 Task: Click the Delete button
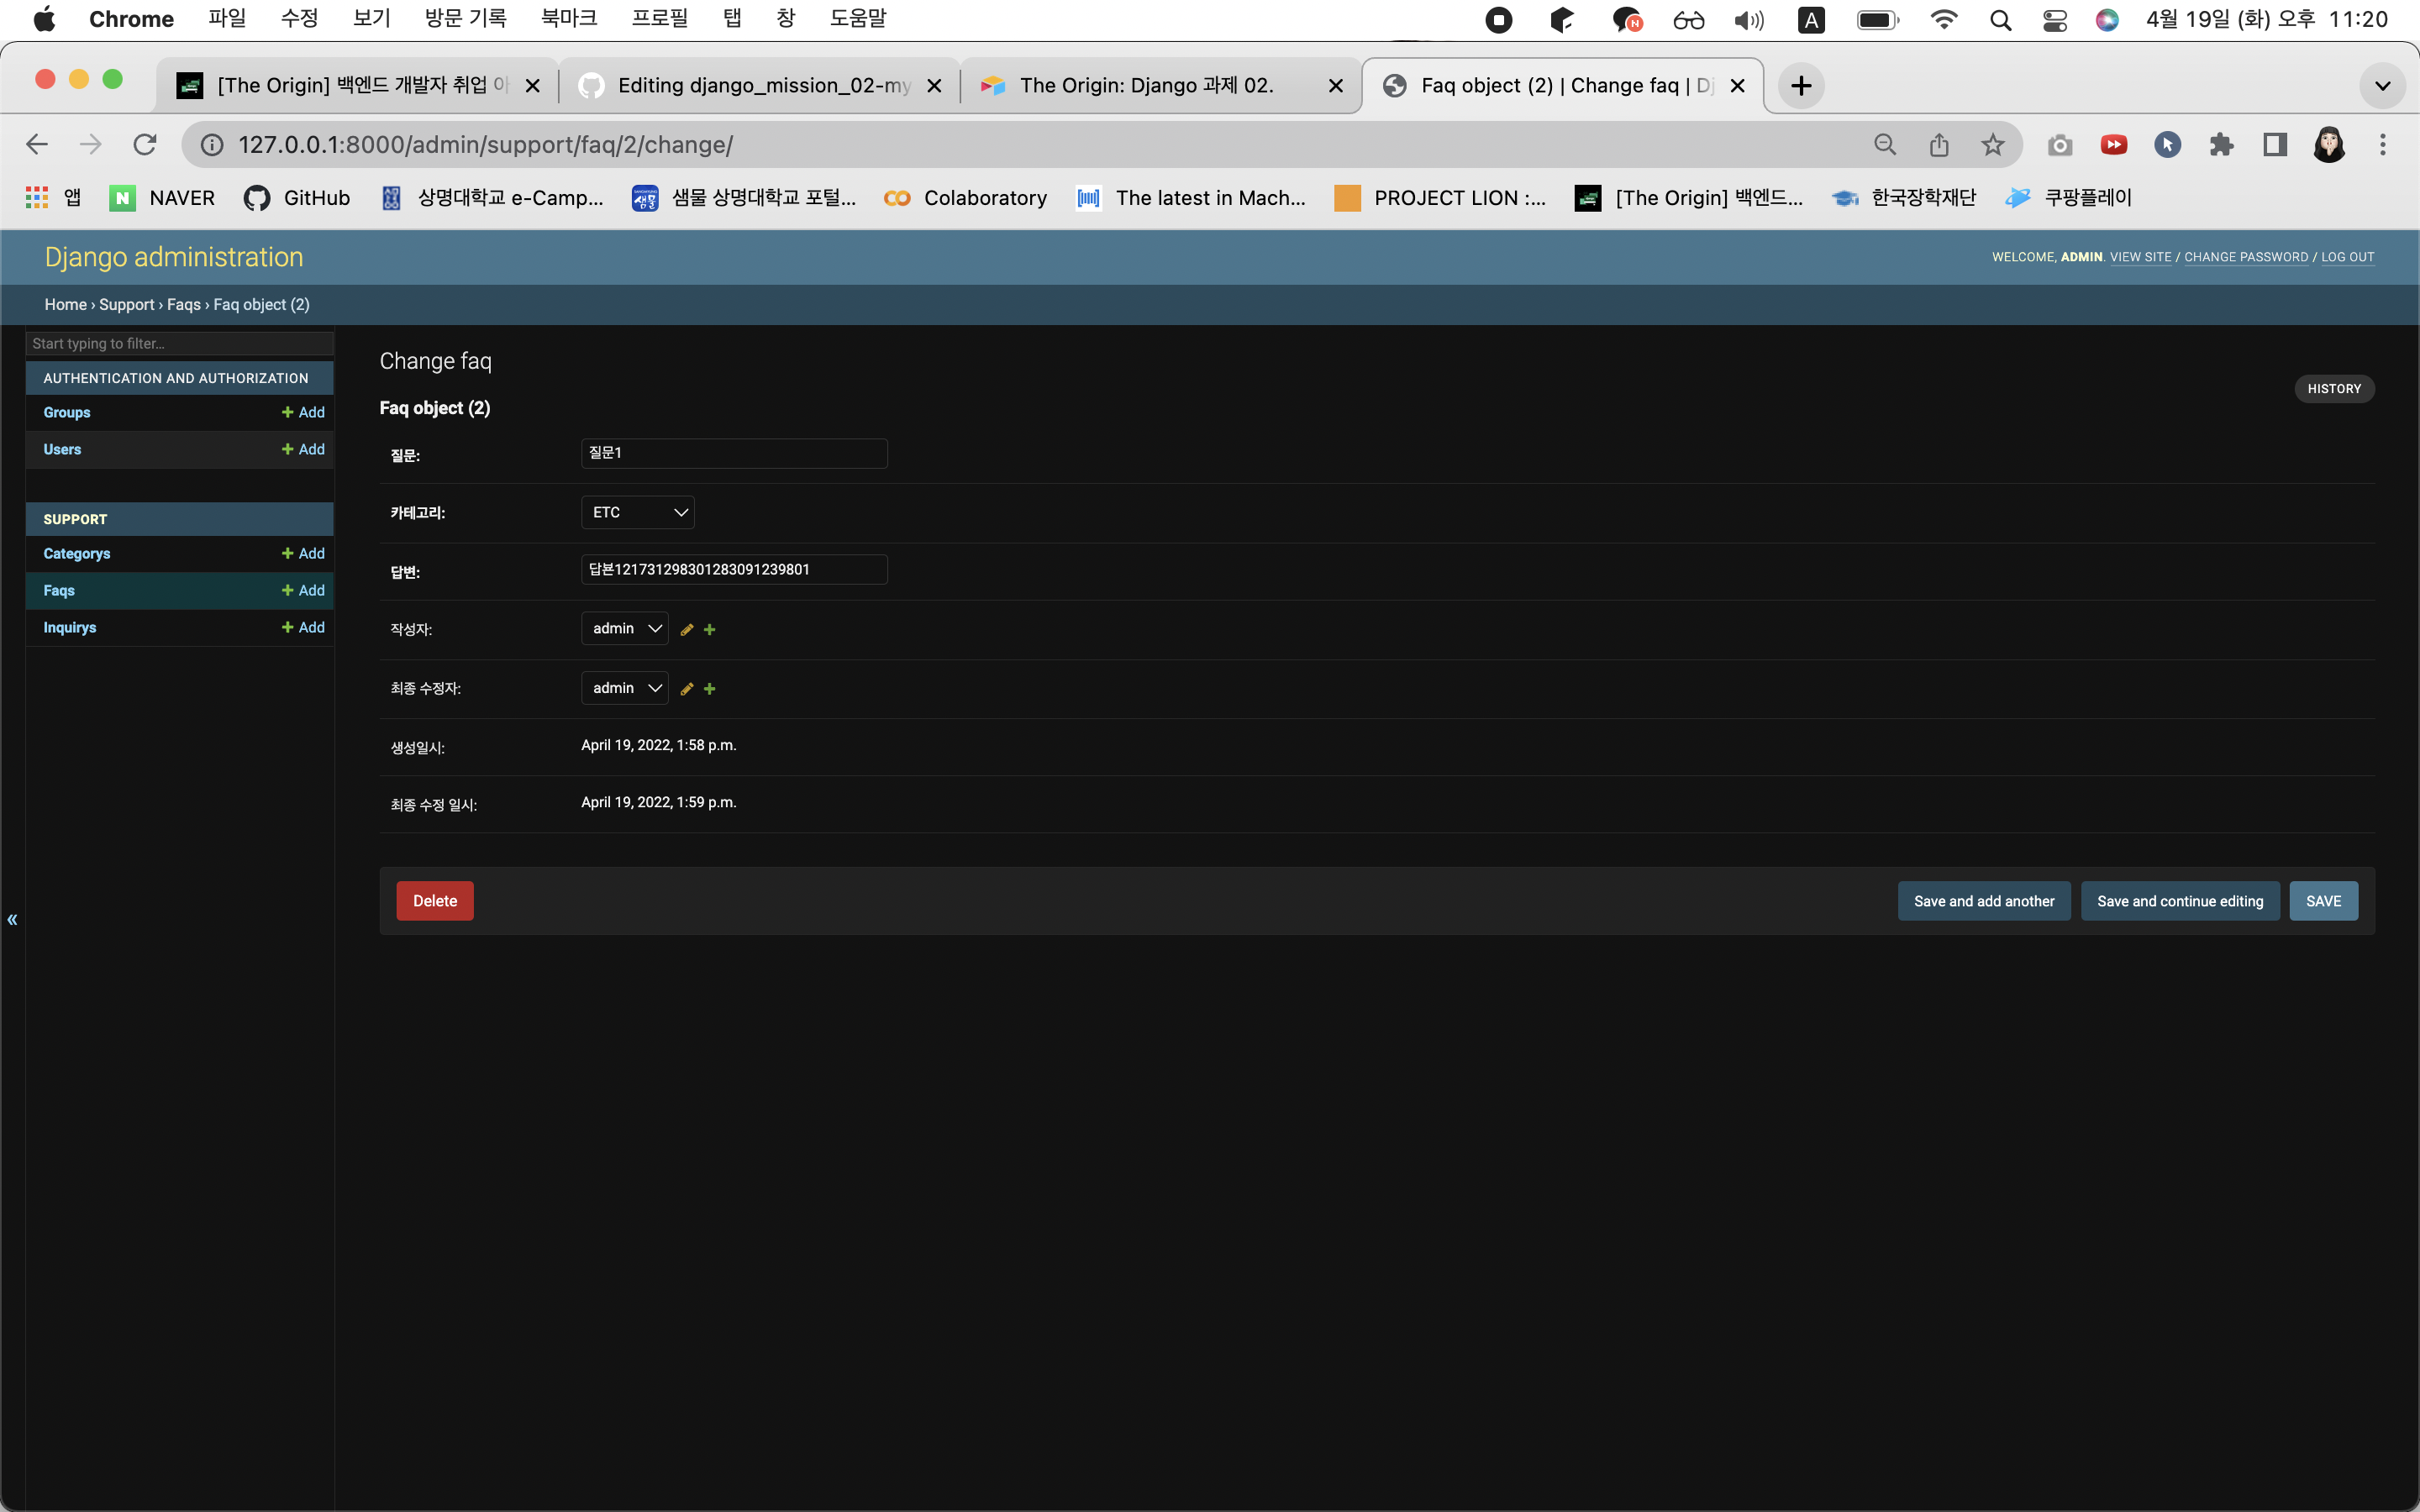click(434, 900)
